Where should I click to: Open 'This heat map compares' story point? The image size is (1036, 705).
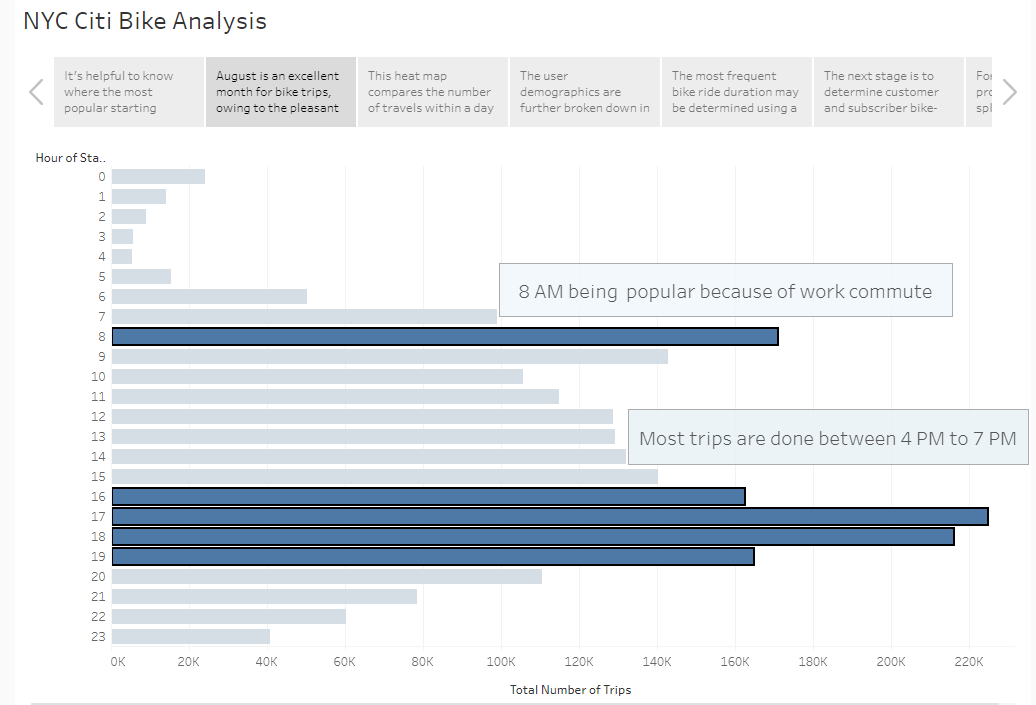(x=433, y=92)
